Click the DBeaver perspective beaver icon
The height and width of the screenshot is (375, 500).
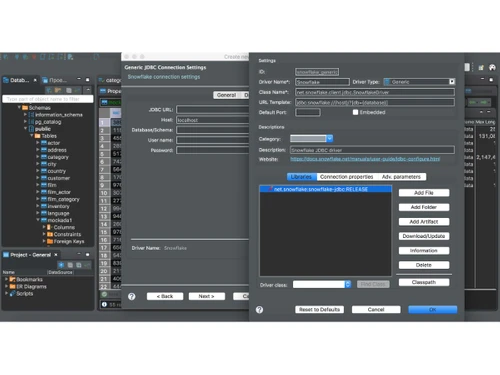[x=492, y=67]
